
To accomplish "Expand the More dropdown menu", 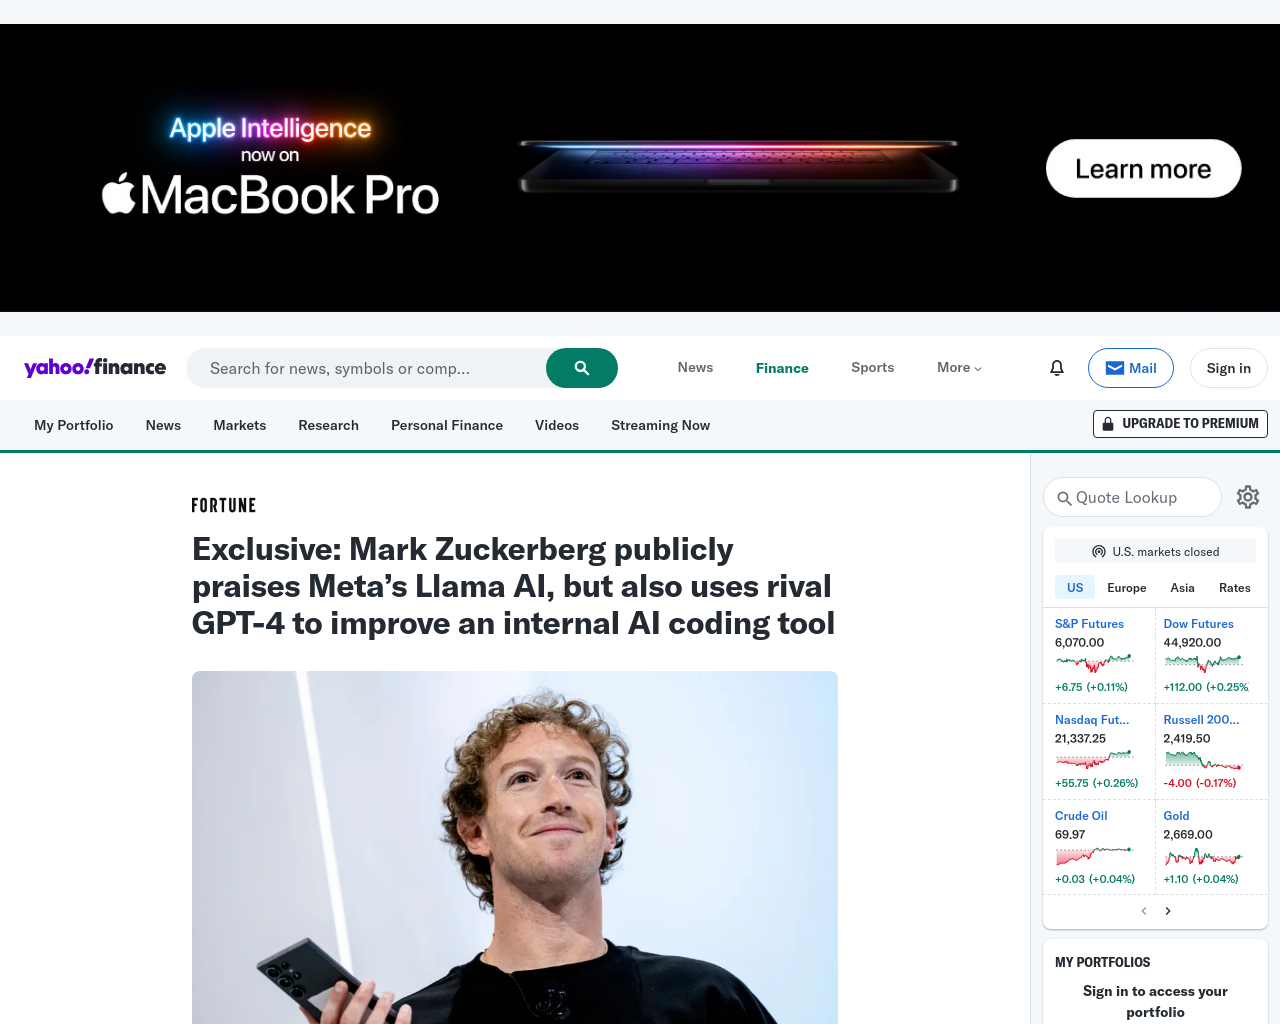I will [959, 368].
